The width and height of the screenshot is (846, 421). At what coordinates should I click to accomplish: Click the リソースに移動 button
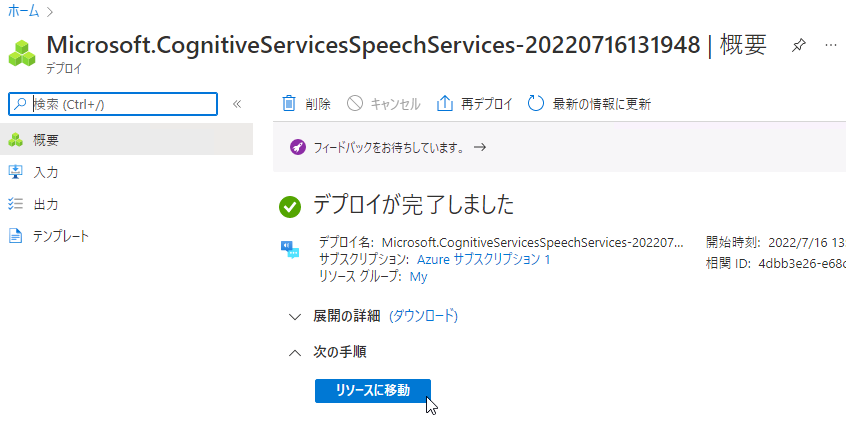[x=373, y=391]
